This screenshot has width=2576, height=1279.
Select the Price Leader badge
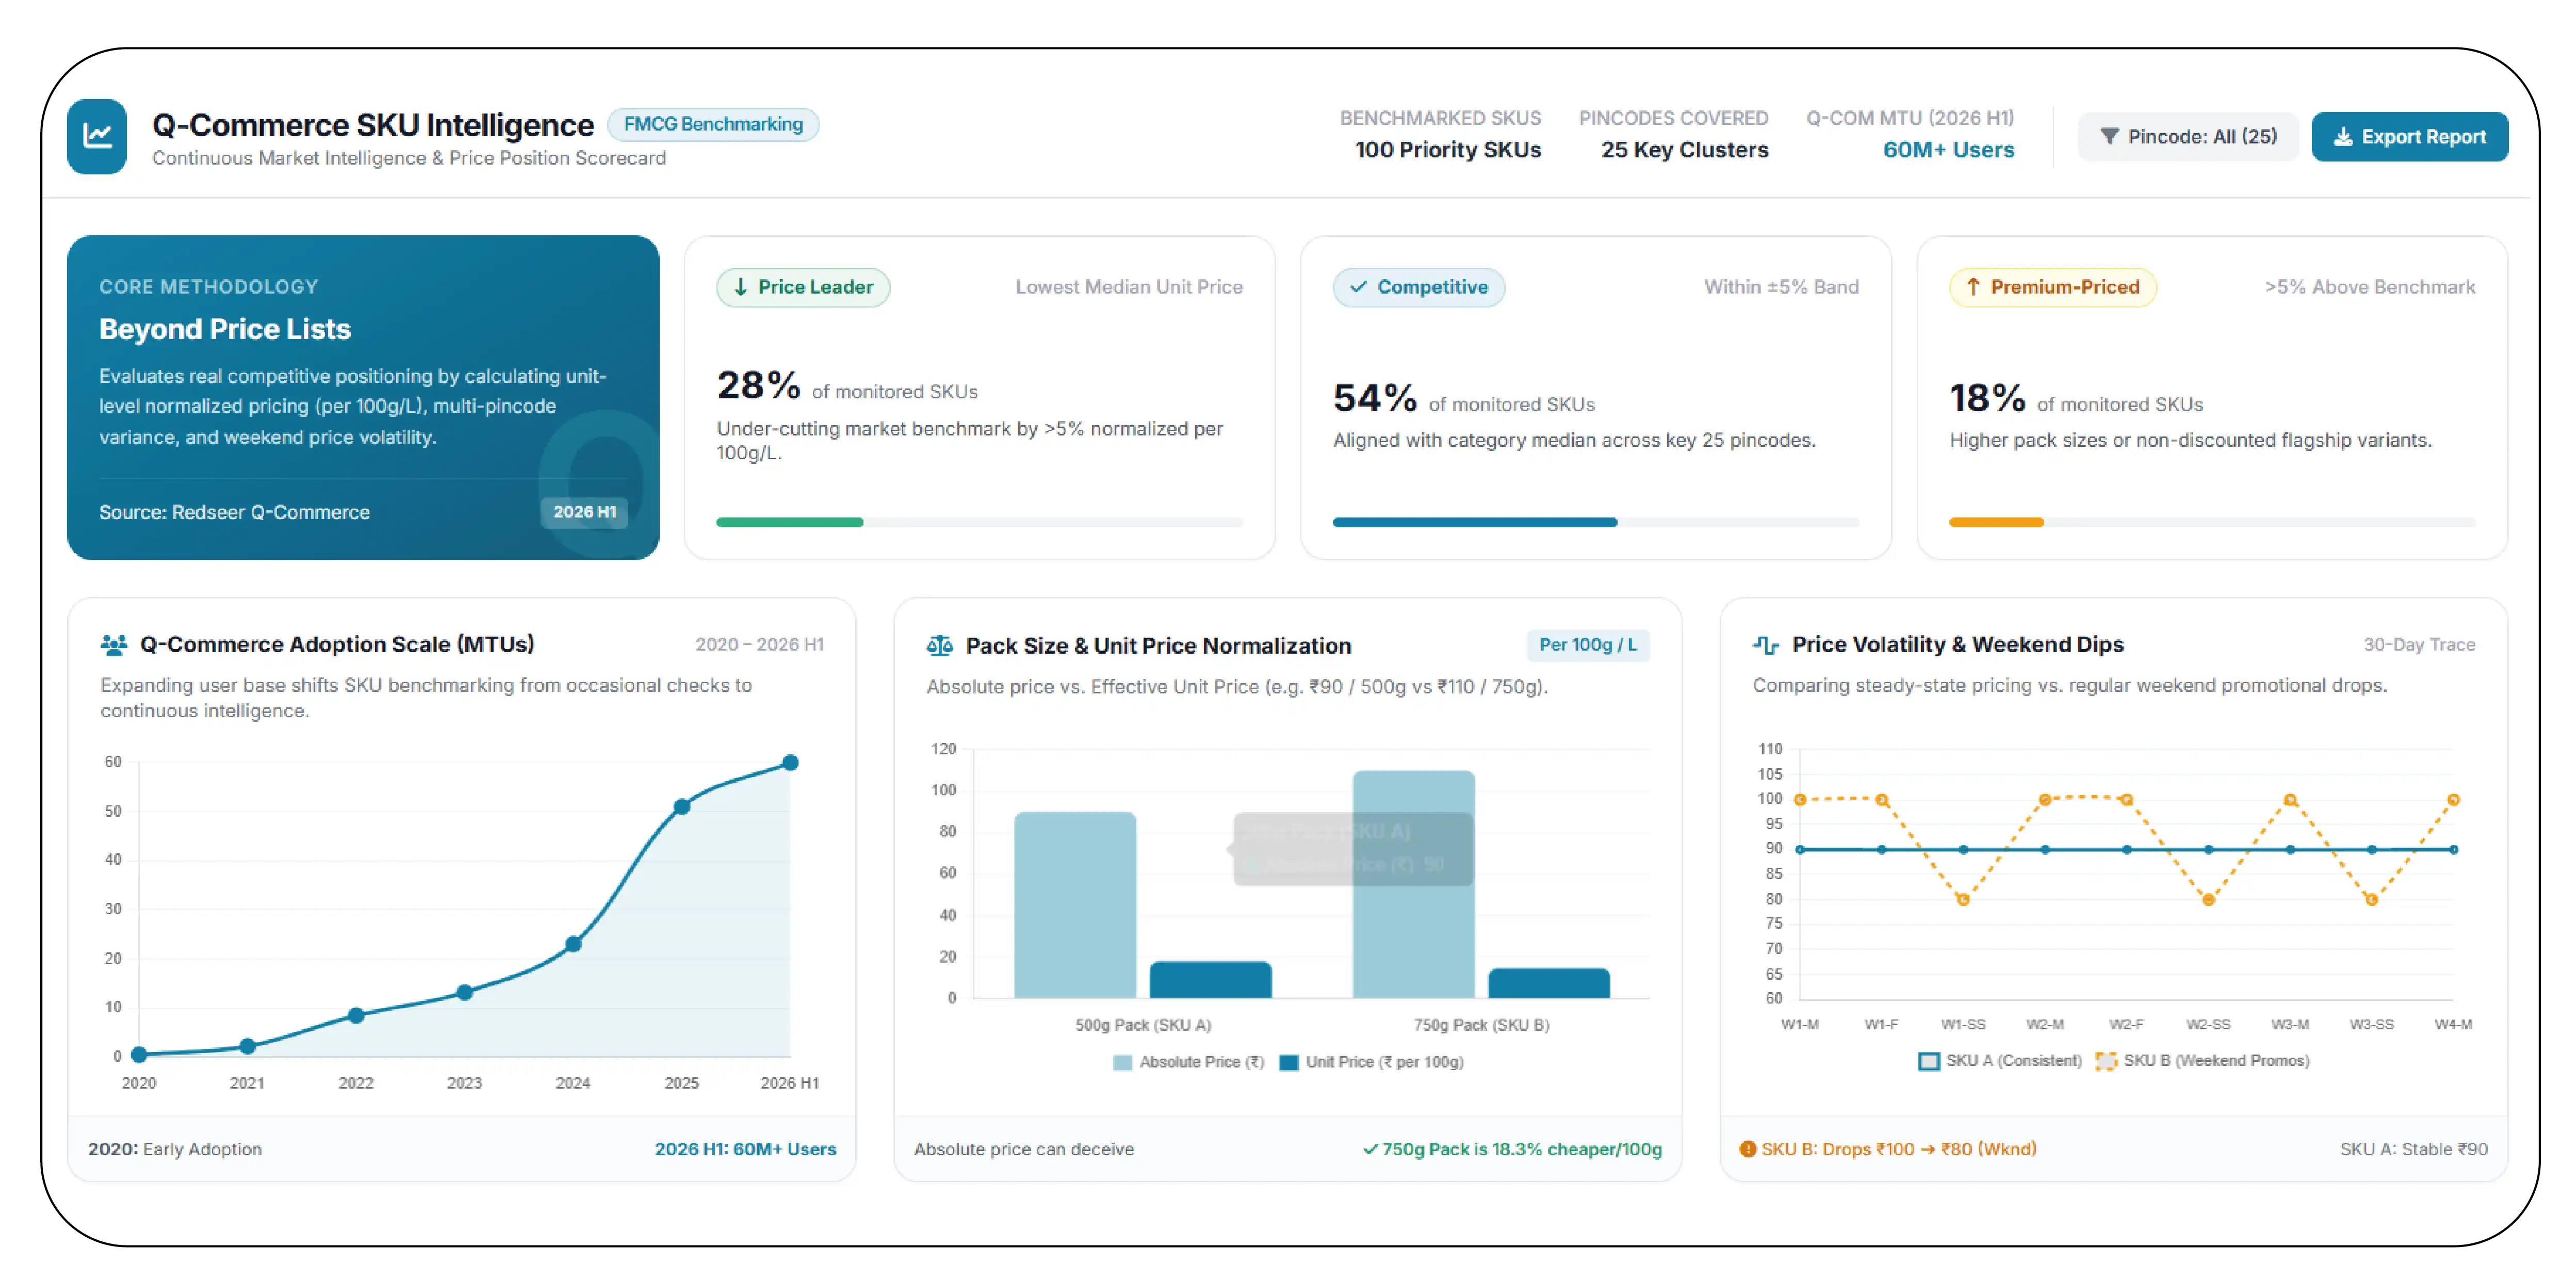(x=803, y=287)
